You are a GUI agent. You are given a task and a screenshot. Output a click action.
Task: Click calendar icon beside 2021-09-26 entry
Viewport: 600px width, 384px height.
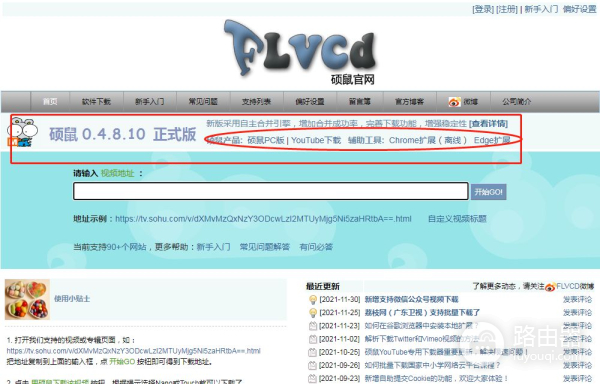(x=313, y=365)
